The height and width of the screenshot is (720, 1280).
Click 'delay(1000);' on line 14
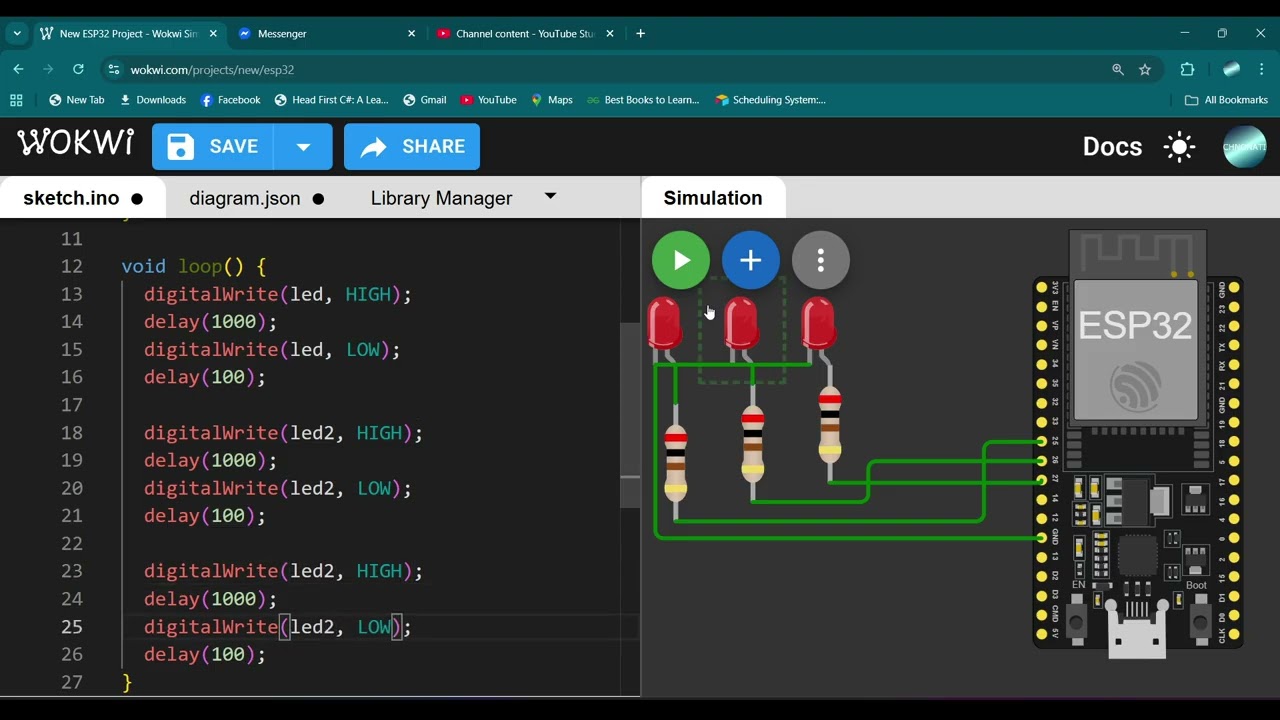coord(210,322)
